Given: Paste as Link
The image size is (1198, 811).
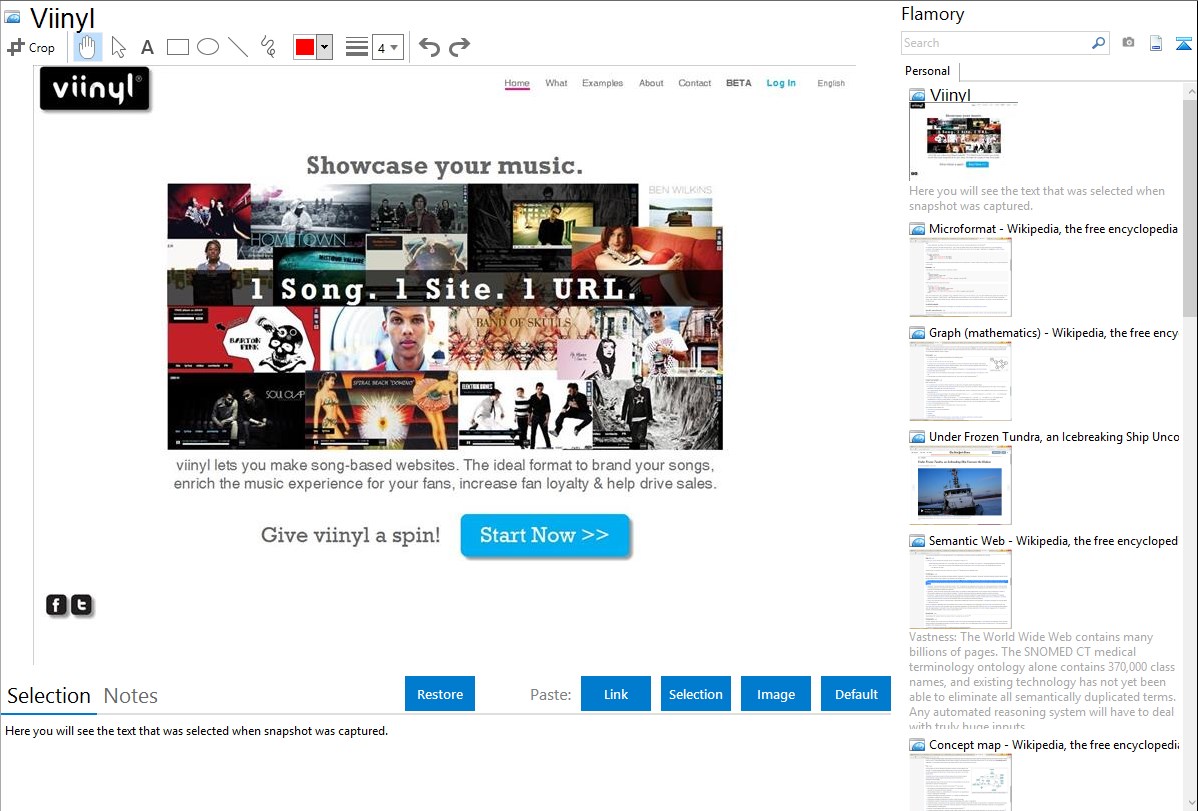Looking at the screenshot, I should (x=616, y=694).
